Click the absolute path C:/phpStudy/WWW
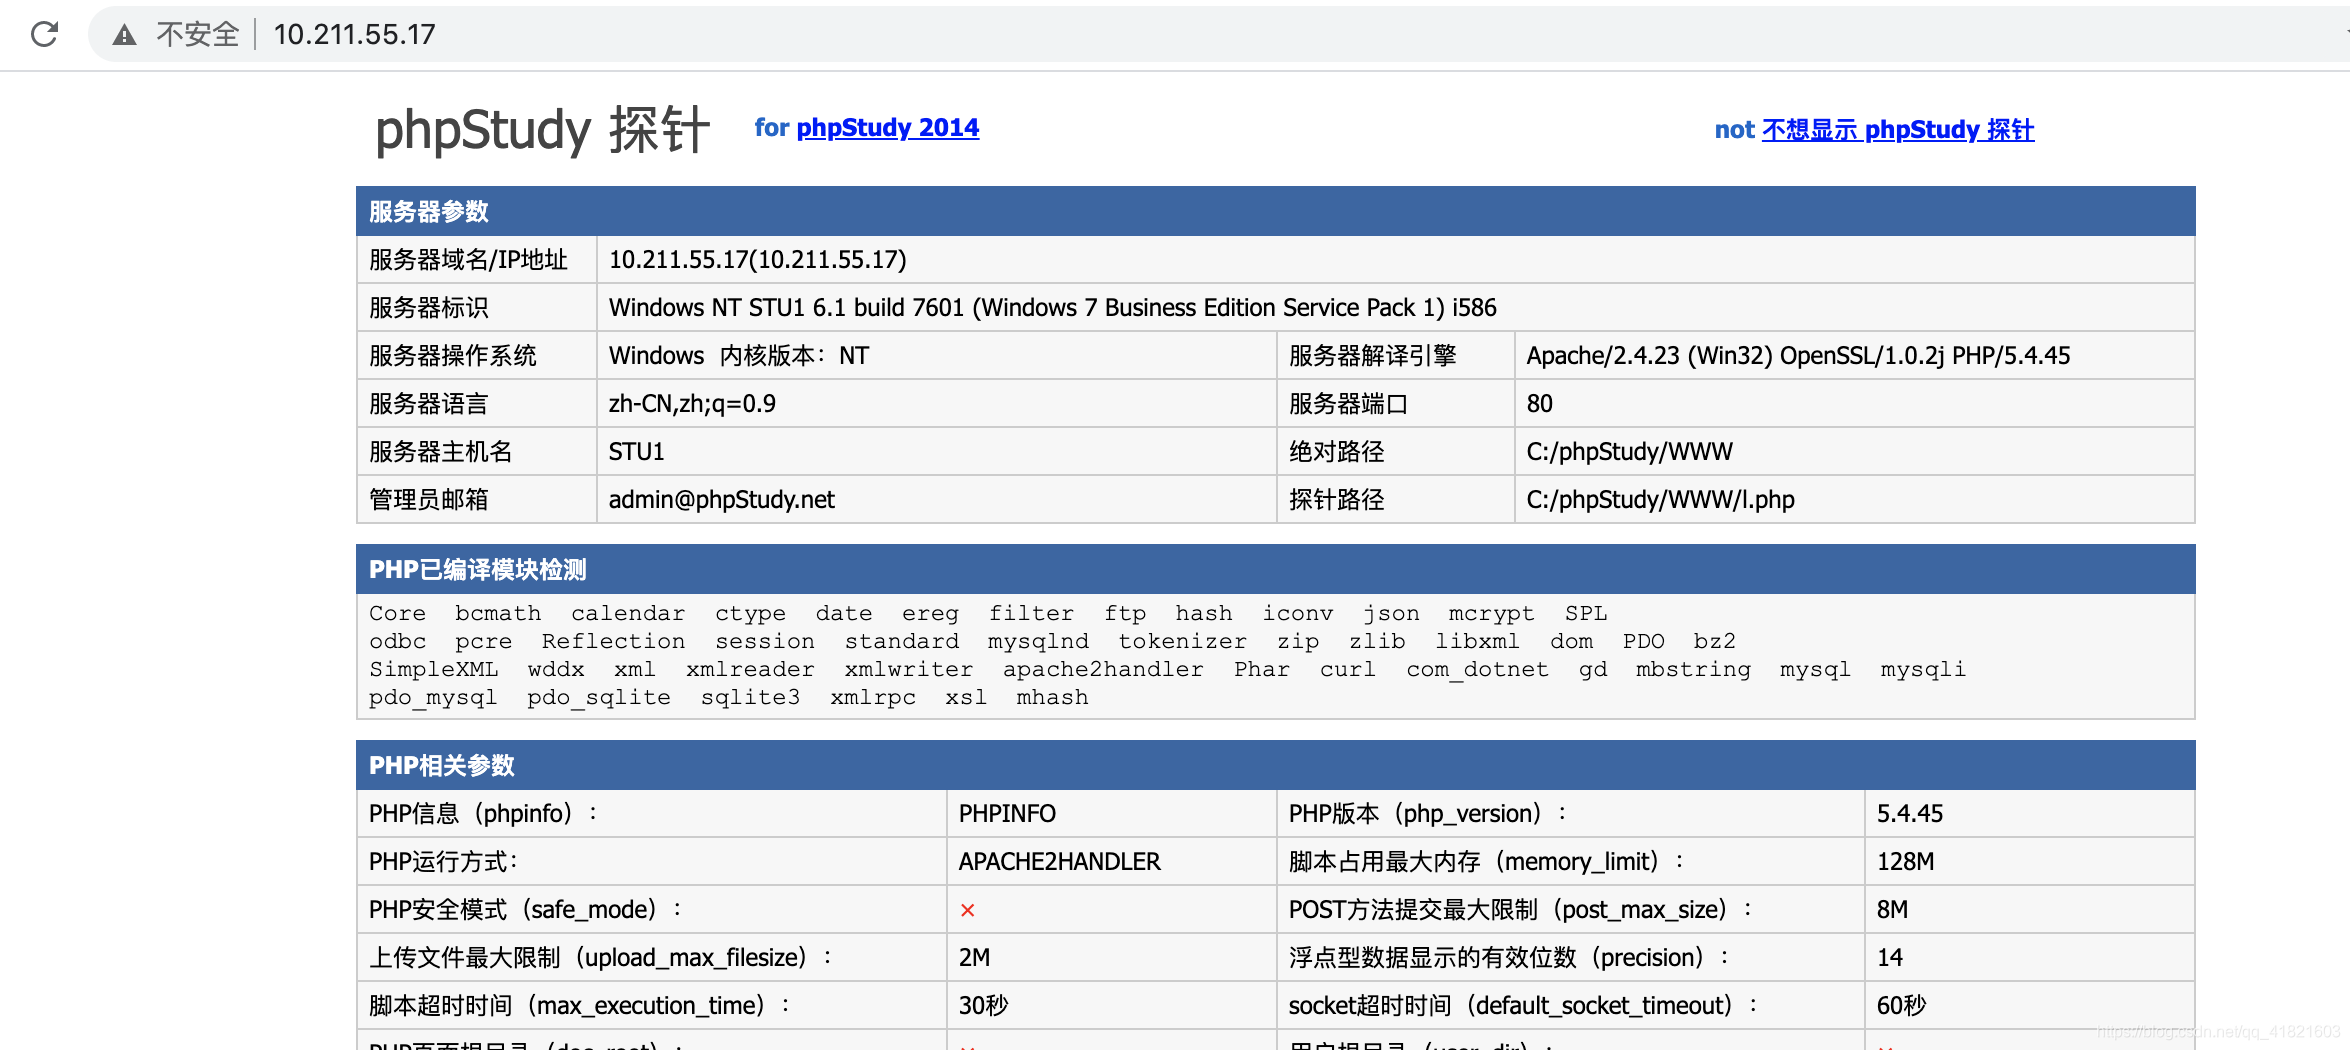The width and height of the screenshot is (2350, 1050). click(x=1629, y=452)
